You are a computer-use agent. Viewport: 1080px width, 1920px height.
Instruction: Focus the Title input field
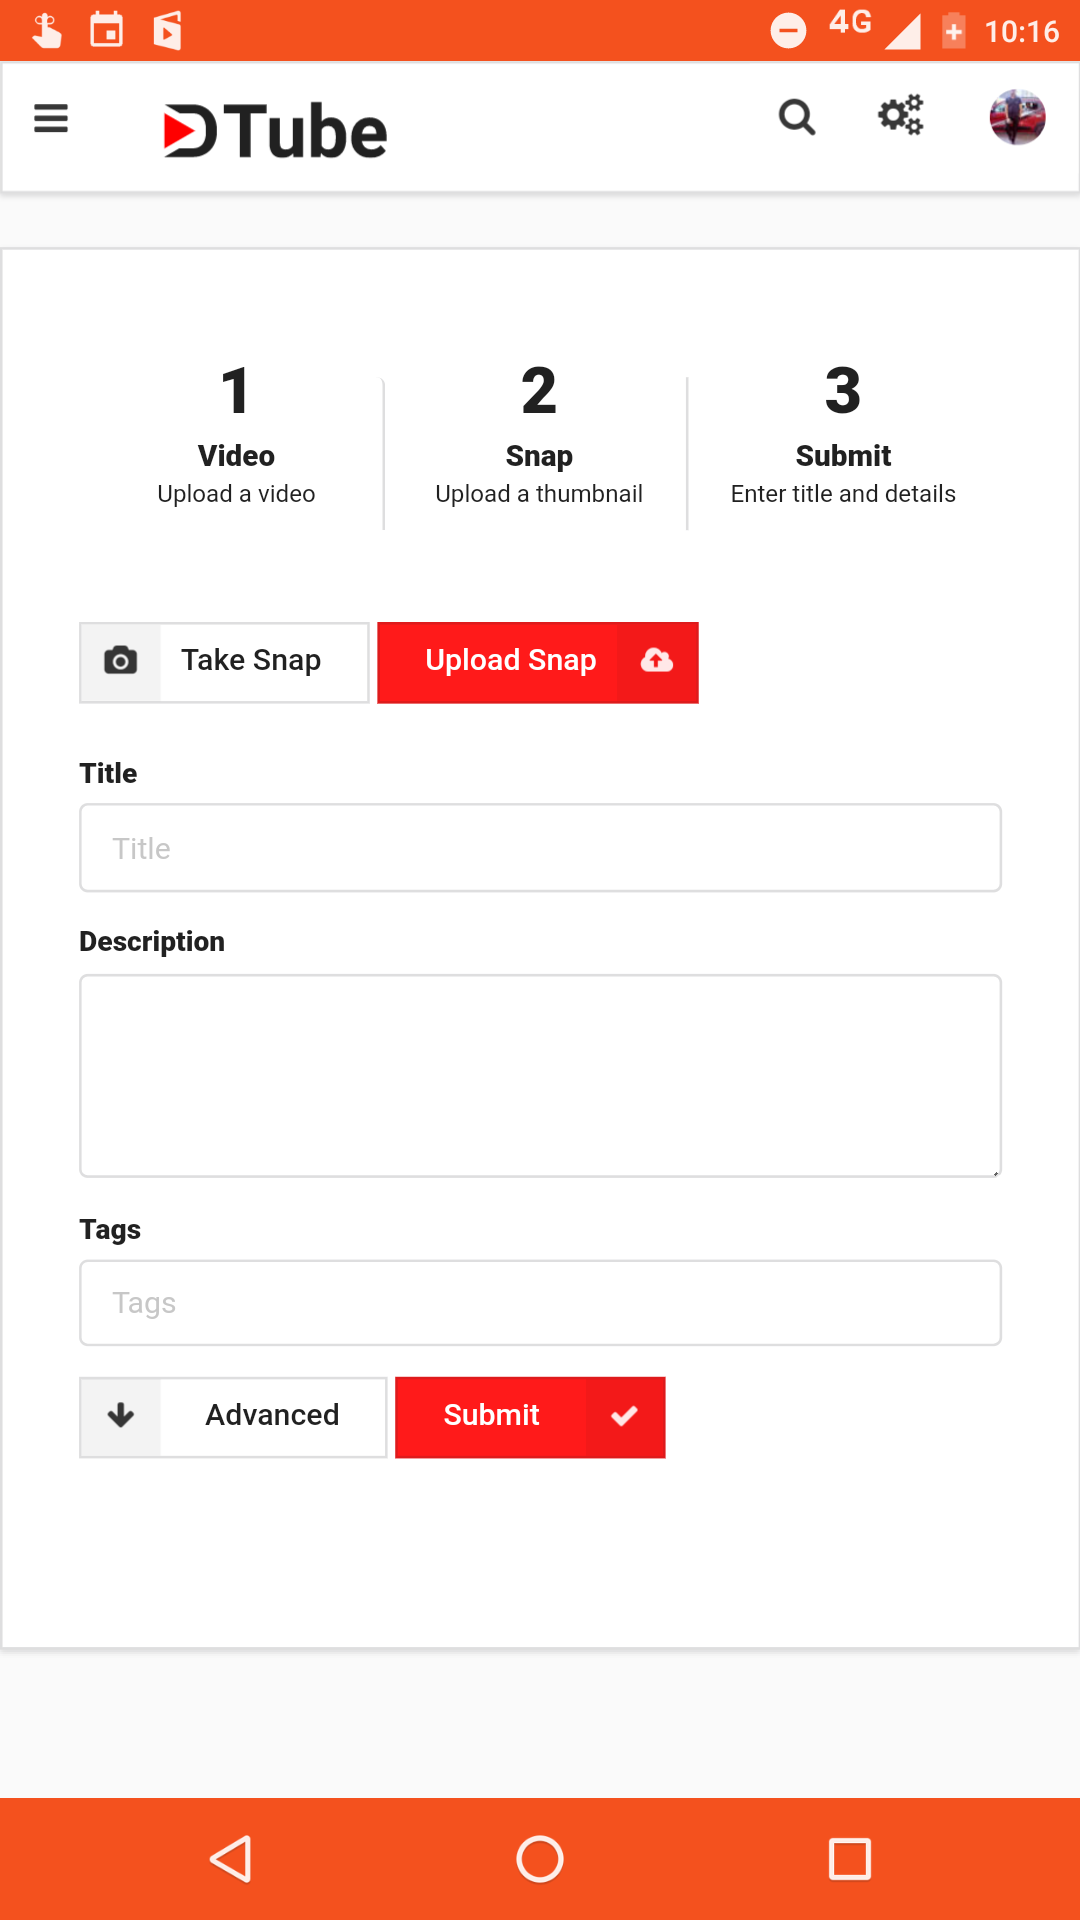click(x=540, y=848)
